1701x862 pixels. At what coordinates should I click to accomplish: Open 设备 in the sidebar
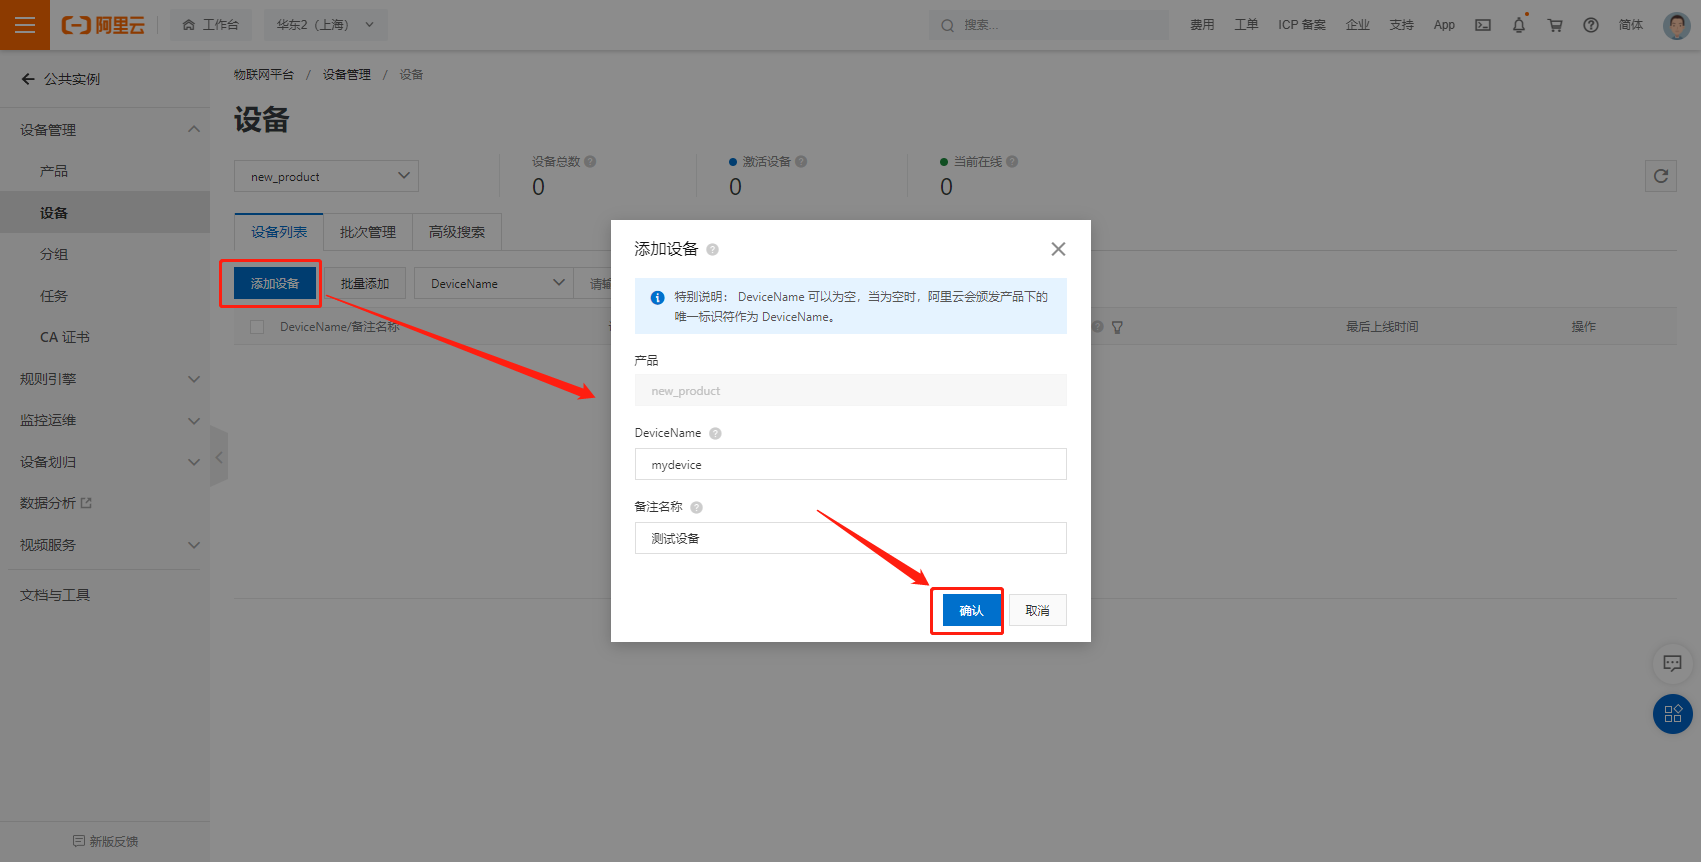pos(105,213)
